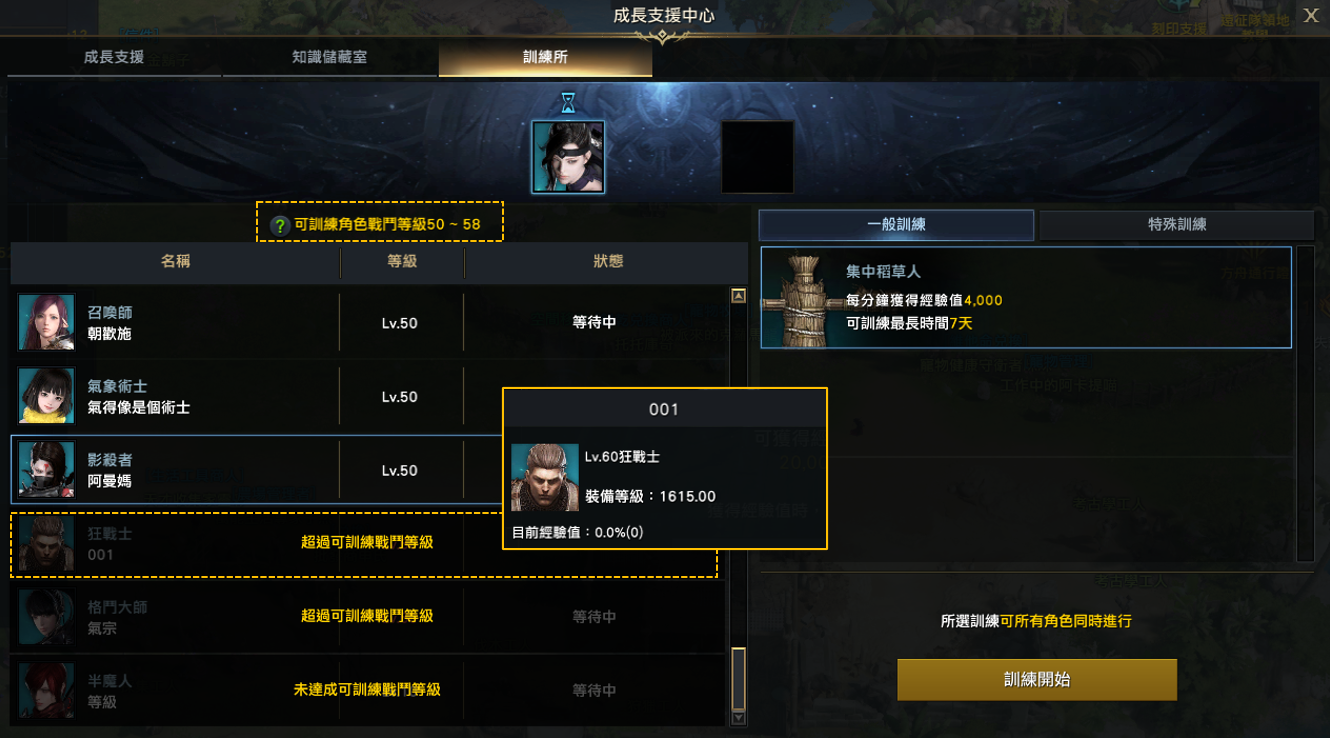Select the 召喚師 character portrait icon
The height and width of the screenshot is (738, 1330).
[46, 323]
